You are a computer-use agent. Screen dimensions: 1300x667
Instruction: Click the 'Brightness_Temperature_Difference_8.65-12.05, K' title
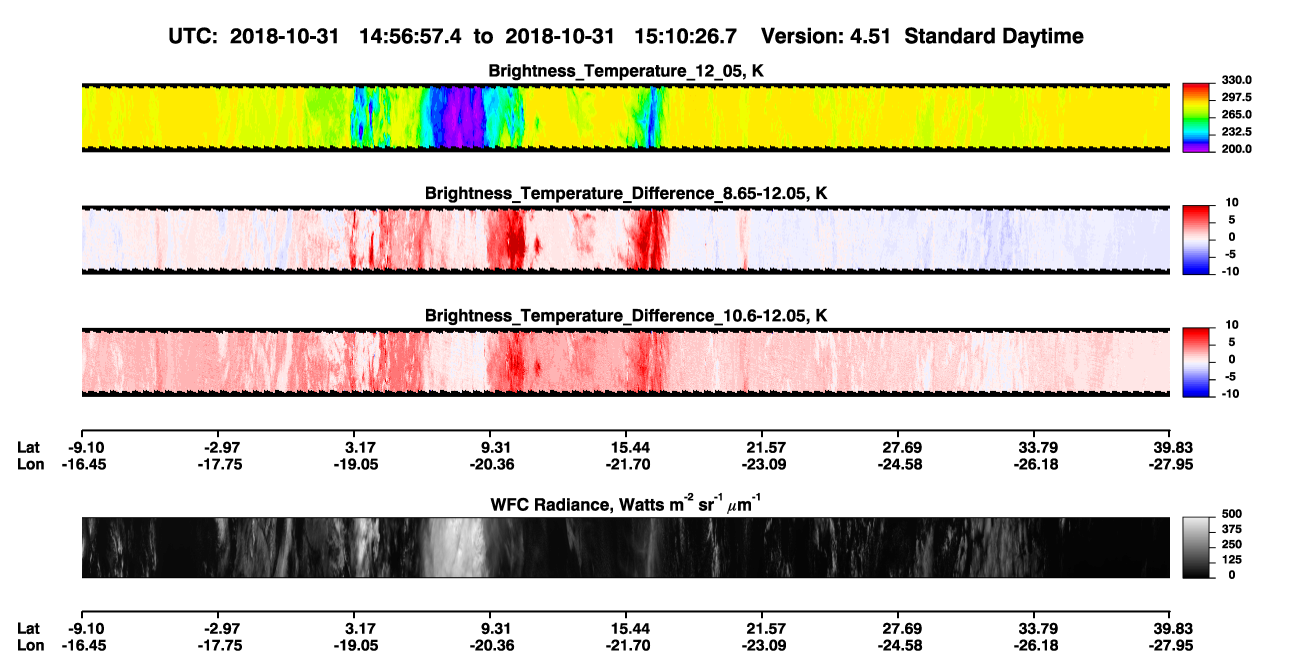click(626, 193)
